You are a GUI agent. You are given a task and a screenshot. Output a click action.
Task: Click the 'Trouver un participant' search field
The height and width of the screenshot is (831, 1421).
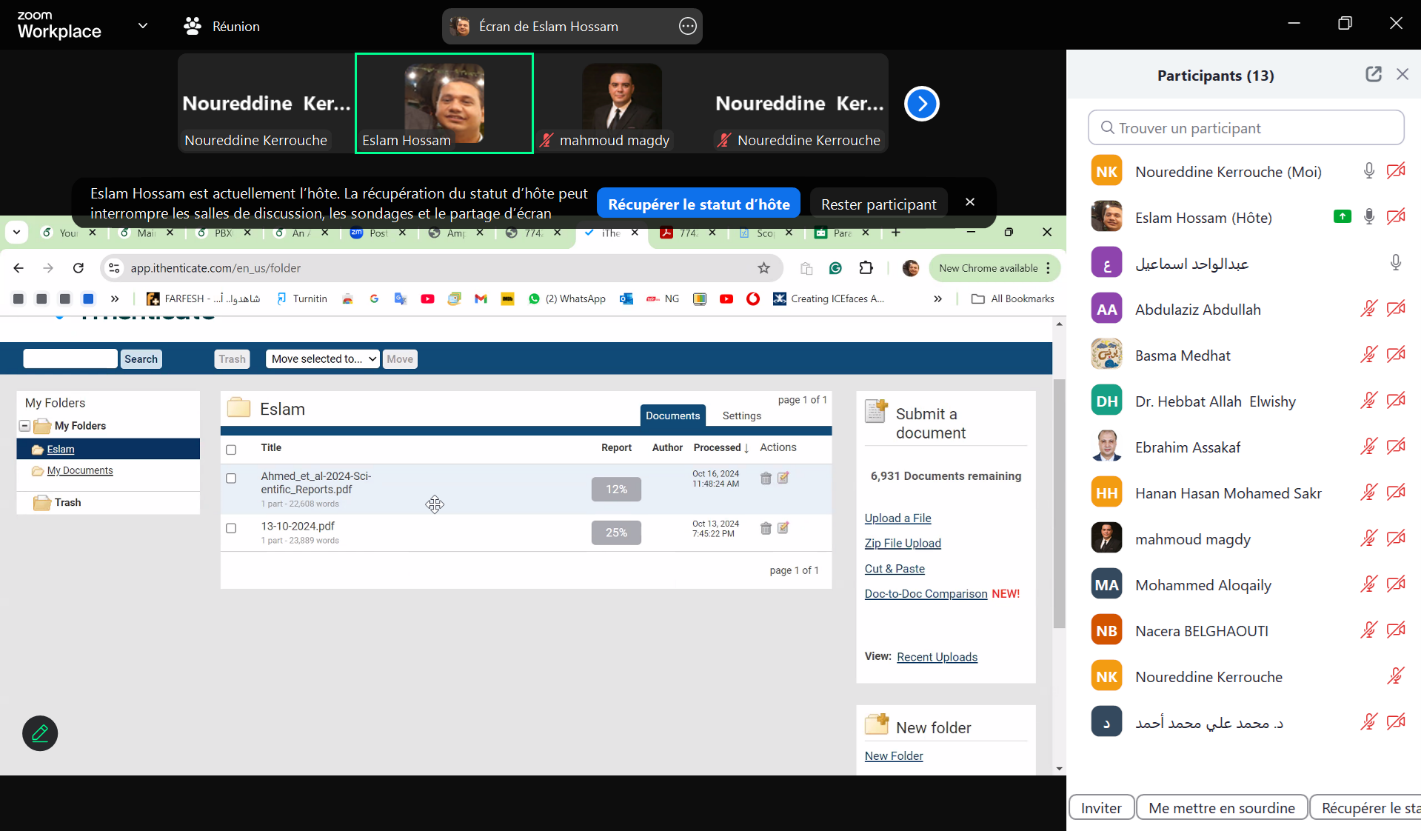pos(1246,128)
